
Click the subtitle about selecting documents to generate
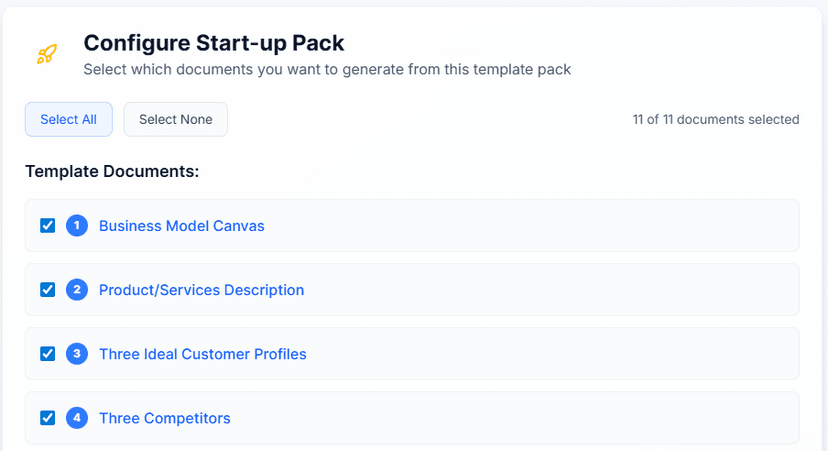coord(327,69)
